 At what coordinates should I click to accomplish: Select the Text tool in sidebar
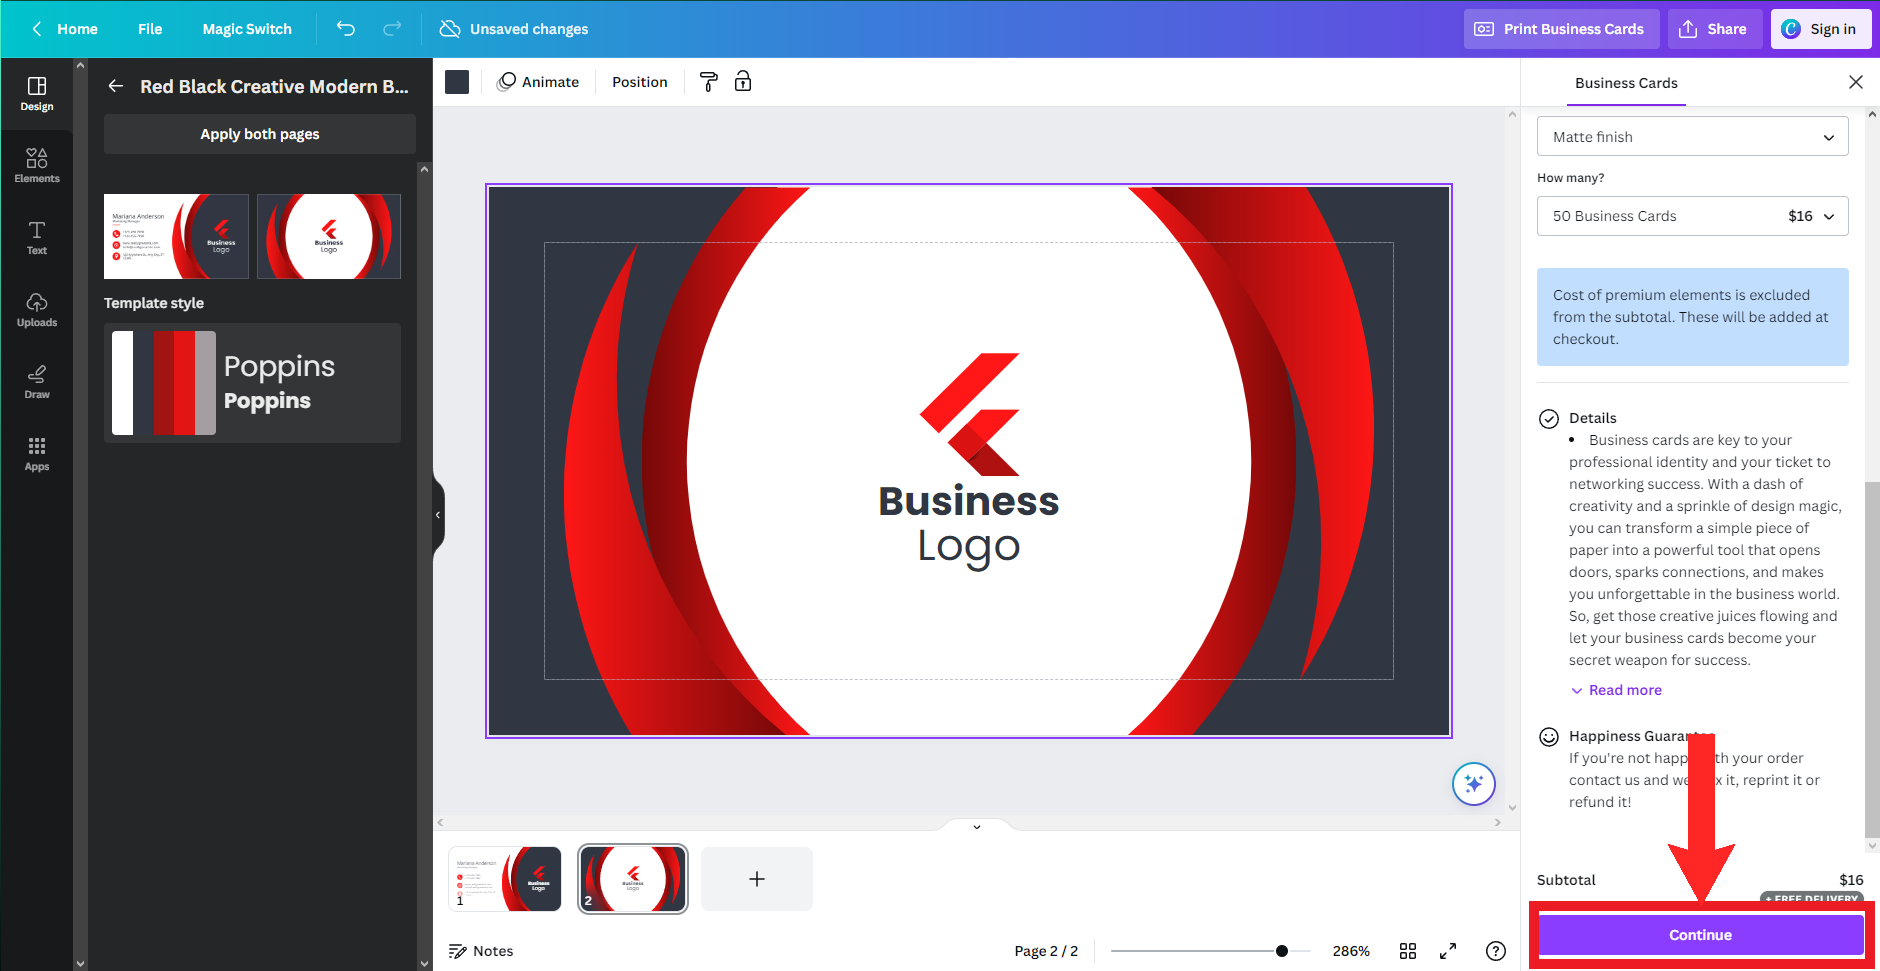37,238
